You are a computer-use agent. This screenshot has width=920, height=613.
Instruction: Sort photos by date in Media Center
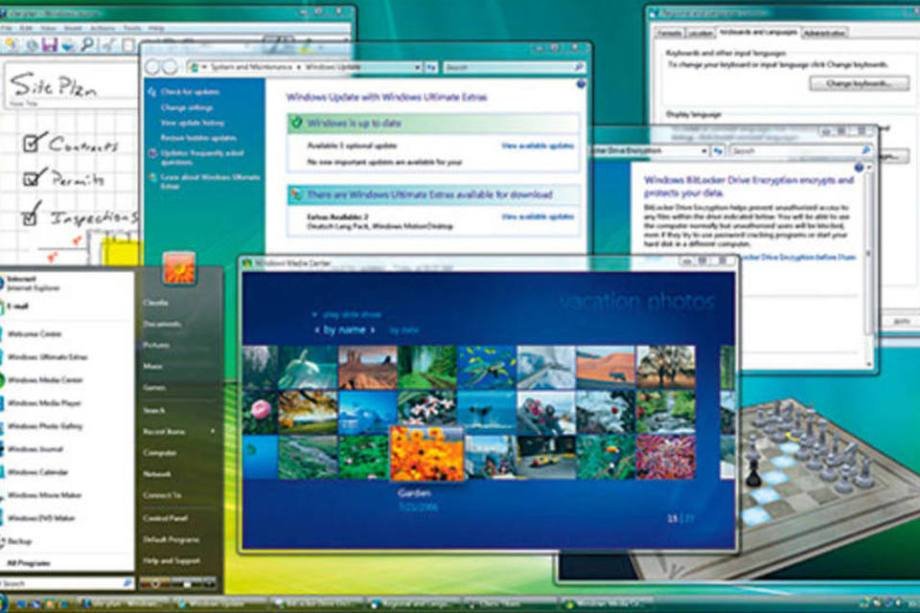pos(404,330)
